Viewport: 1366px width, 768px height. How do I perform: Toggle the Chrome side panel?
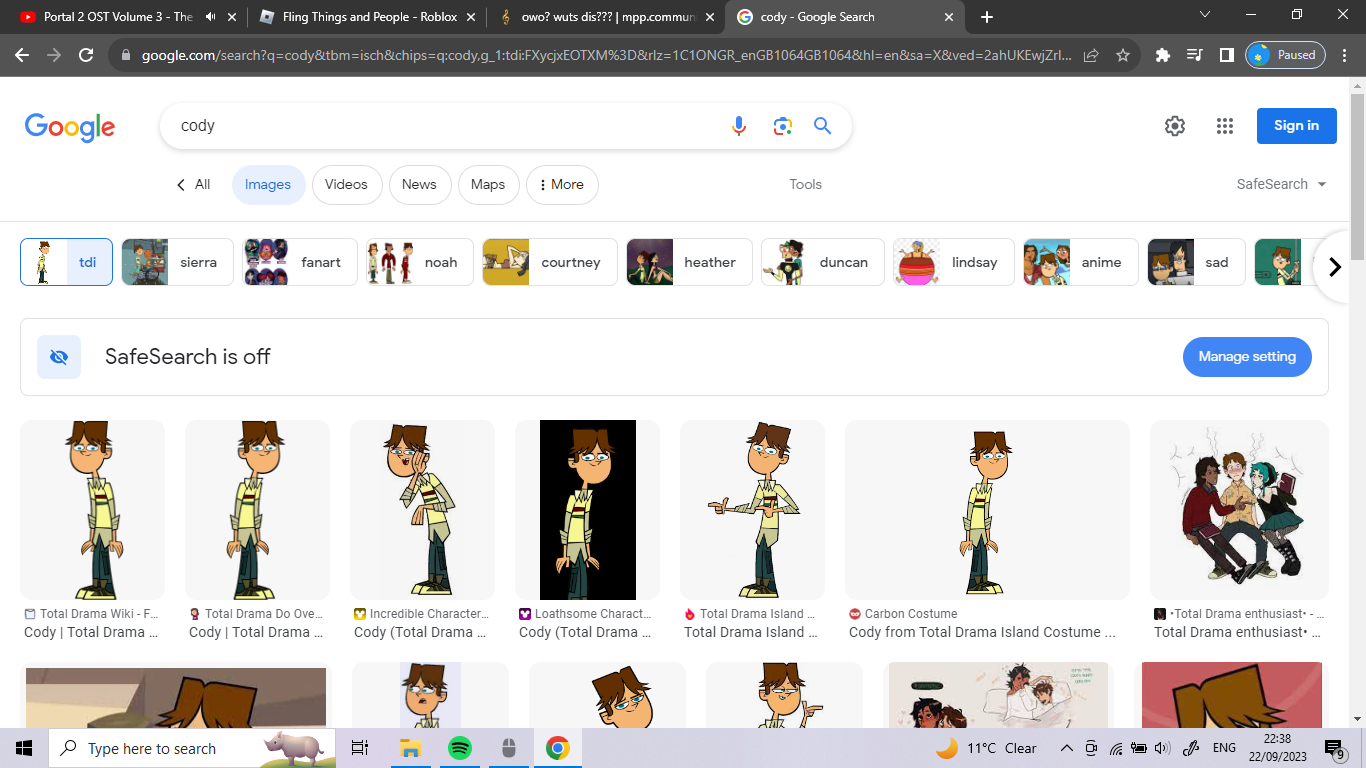pyautogui.click(x=1226, y=56)
